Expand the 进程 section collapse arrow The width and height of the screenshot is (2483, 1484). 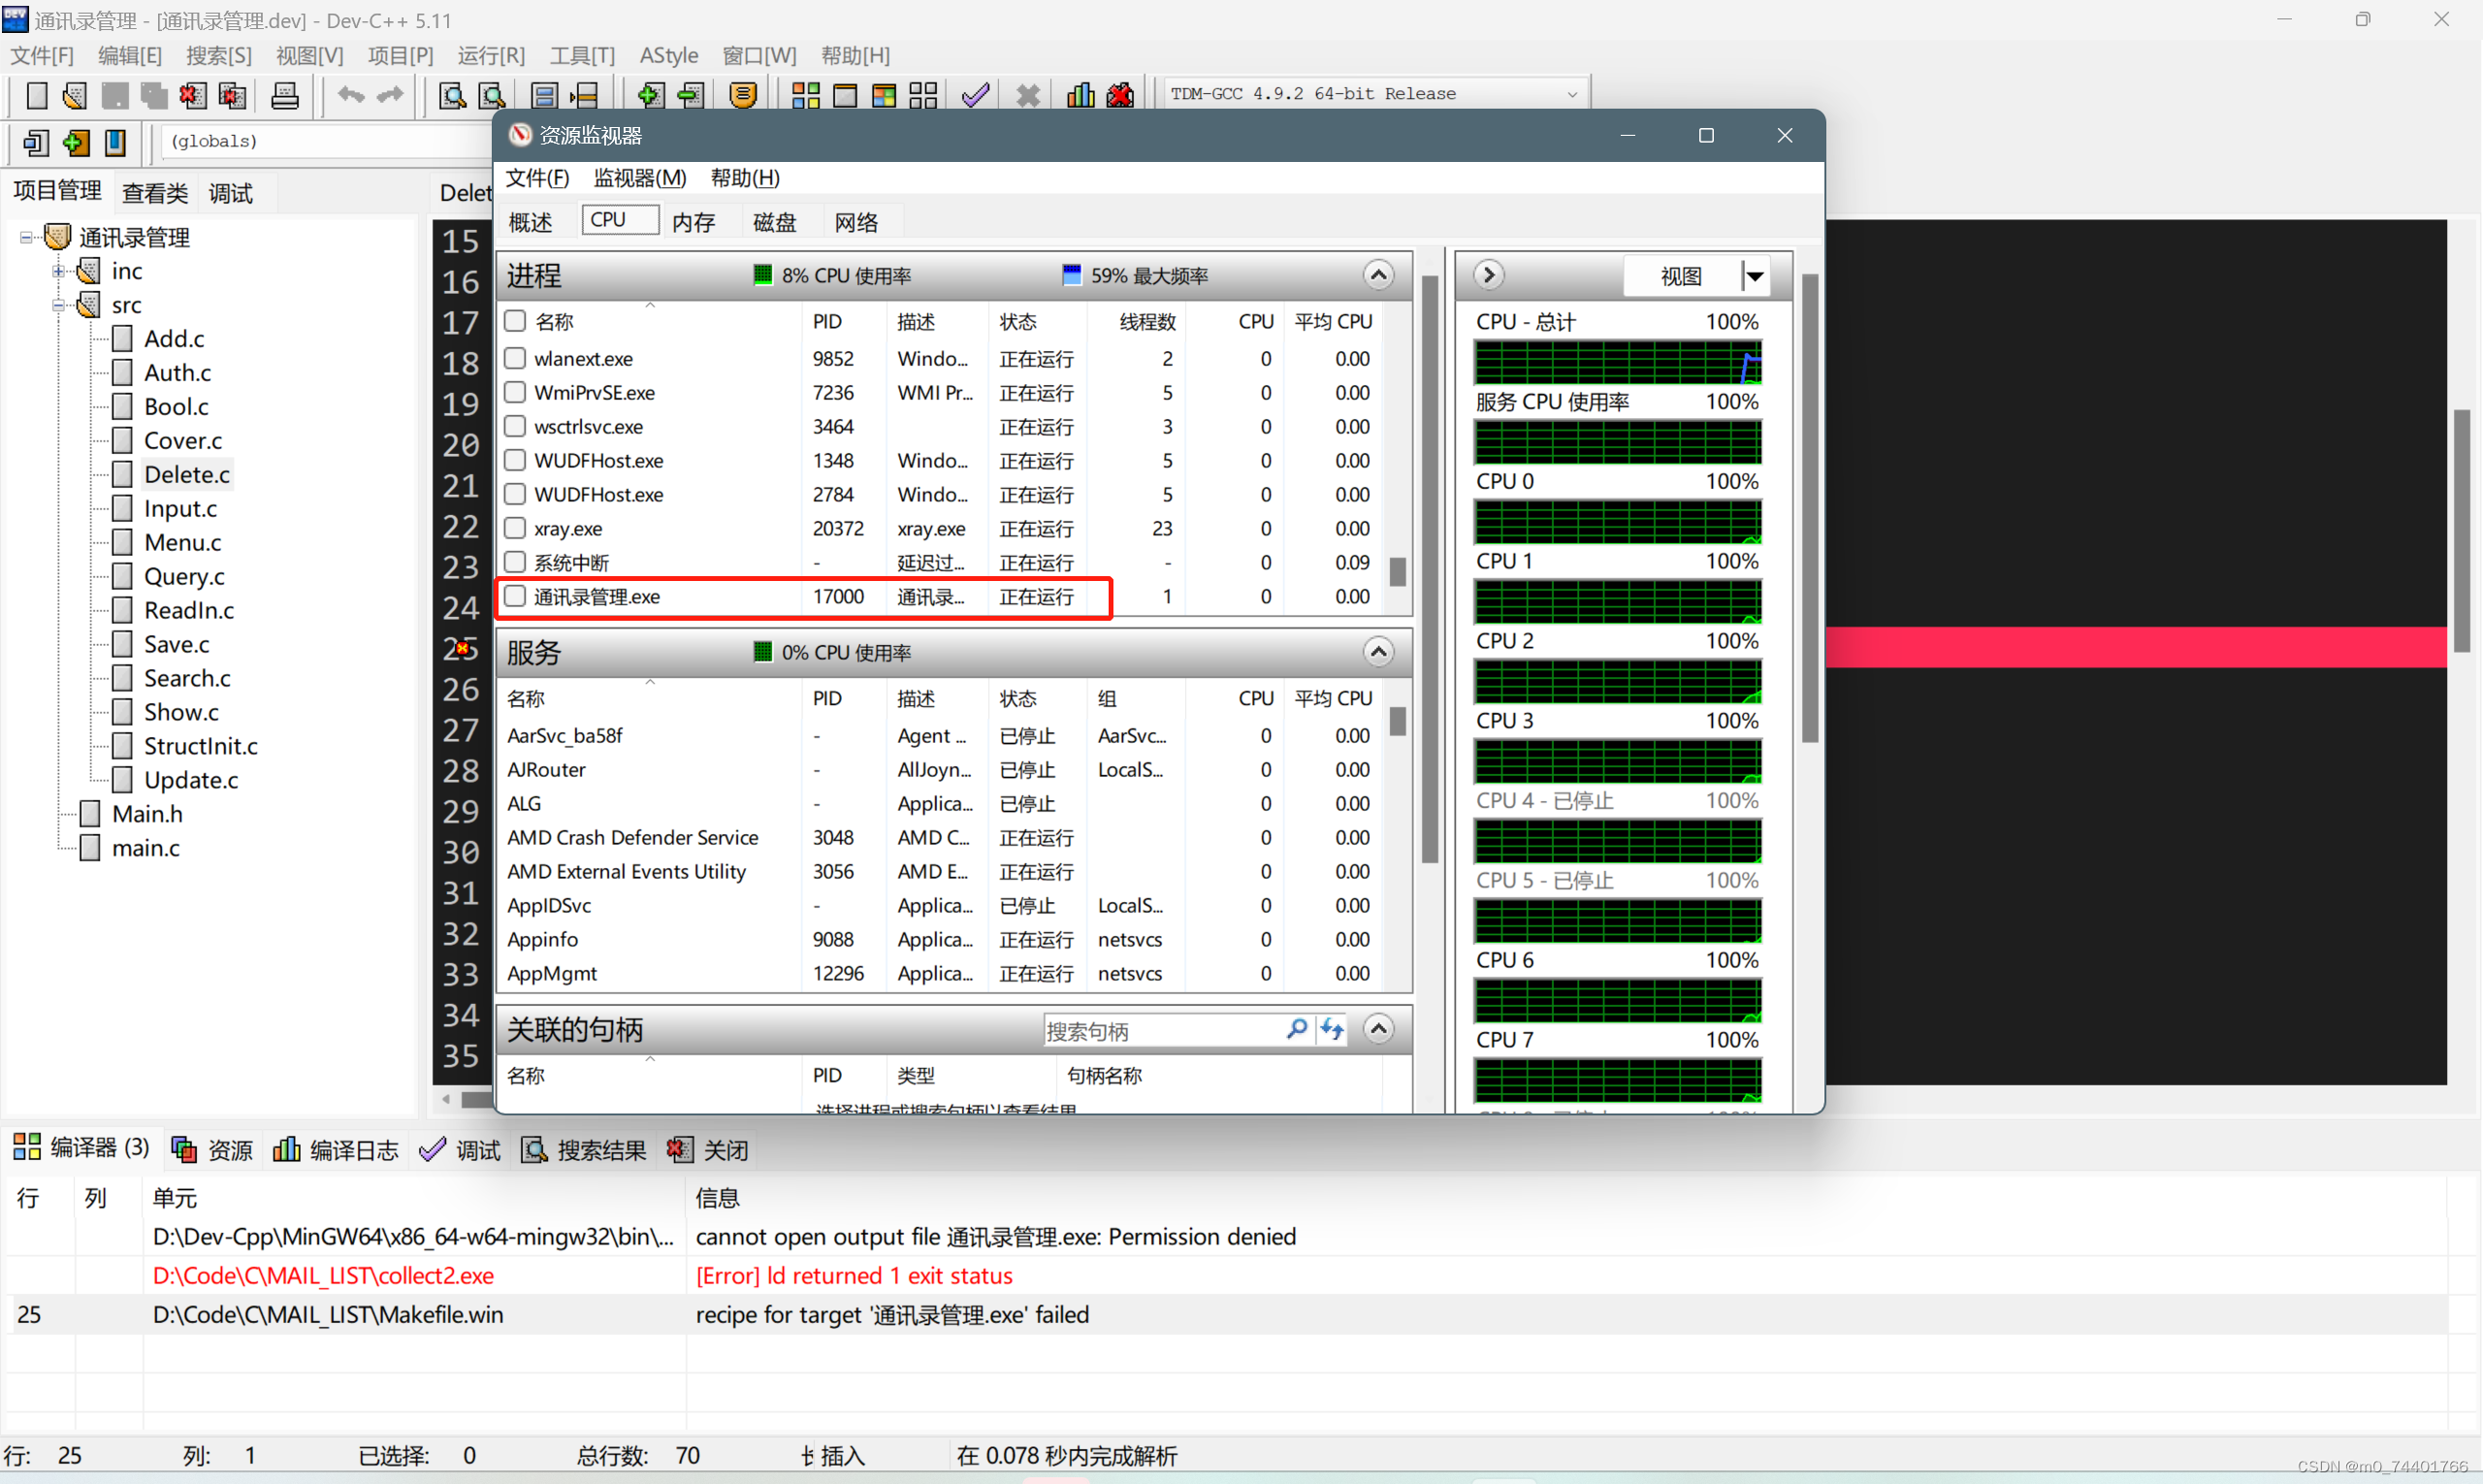pyautogui.click(x=1383, y=274)
